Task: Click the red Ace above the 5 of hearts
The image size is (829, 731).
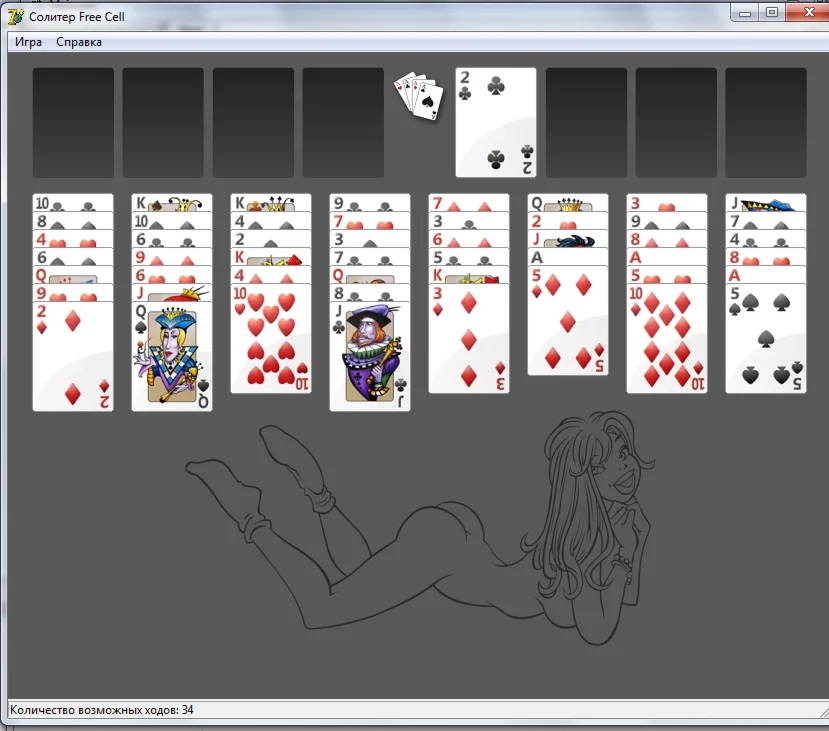Action: pos(667,257)
